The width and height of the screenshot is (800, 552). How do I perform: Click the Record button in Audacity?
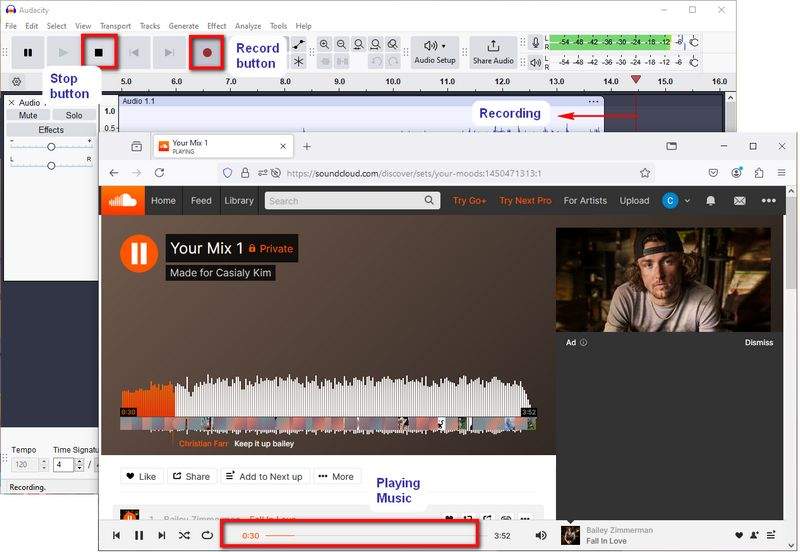207,52
